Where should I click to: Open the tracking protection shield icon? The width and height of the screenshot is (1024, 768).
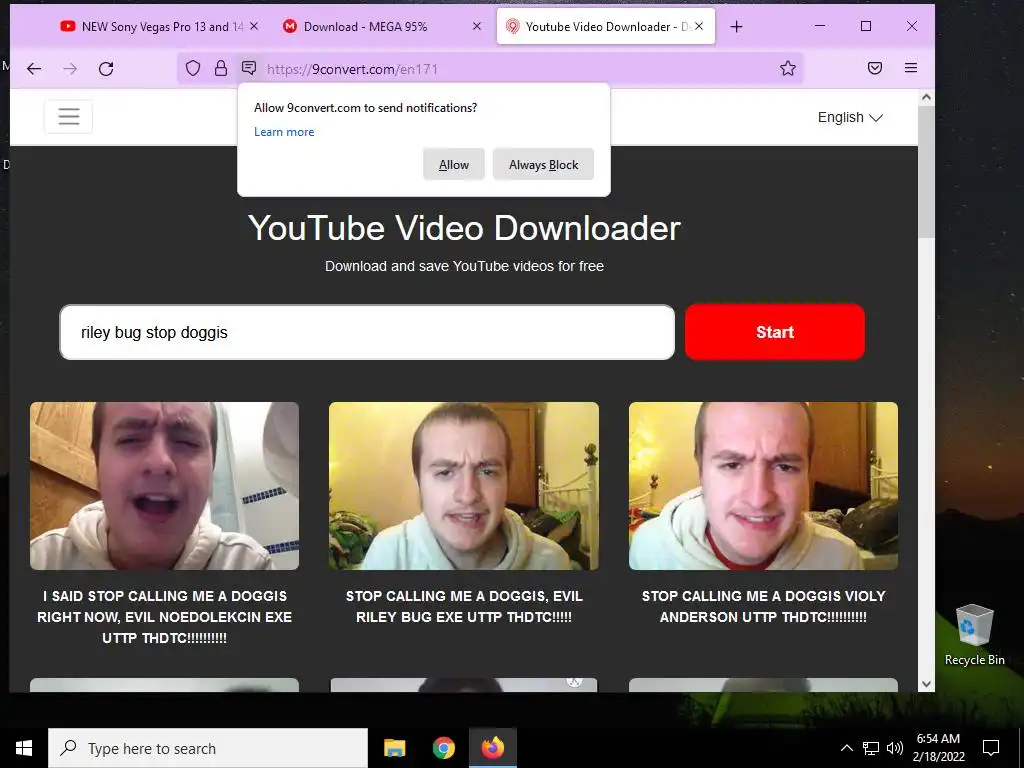193,69
